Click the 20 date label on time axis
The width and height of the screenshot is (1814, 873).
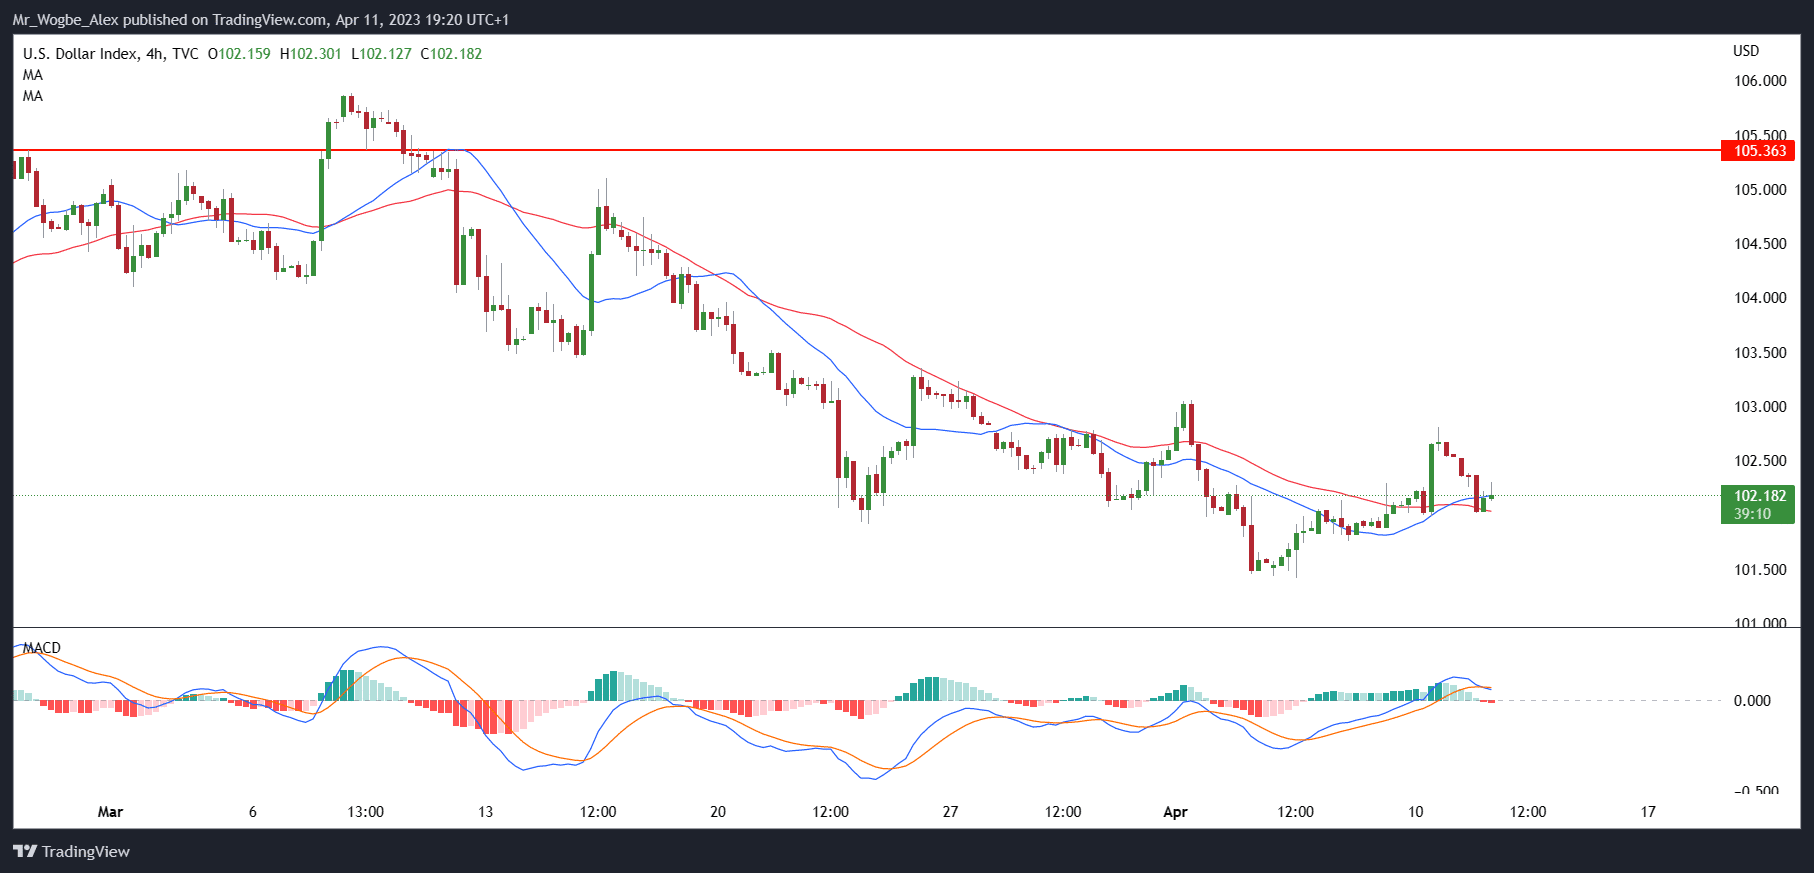(x=718, y=812)
